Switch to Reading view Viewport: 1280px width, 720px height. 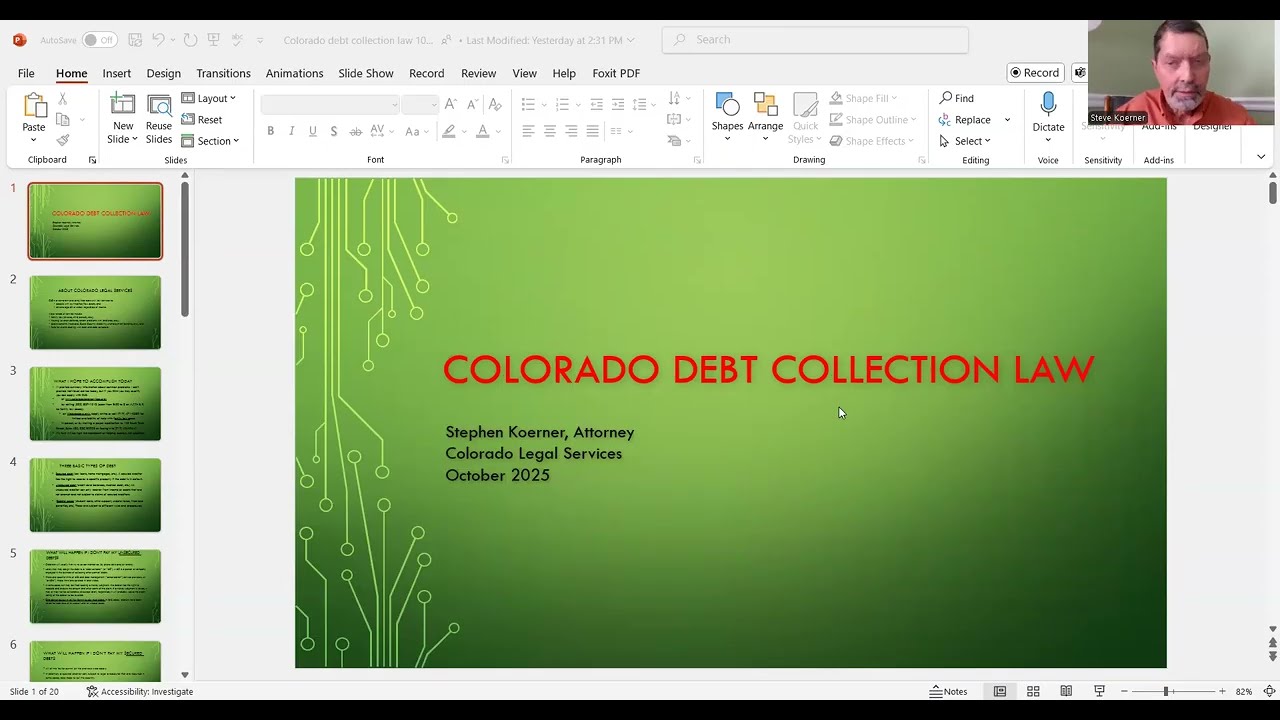1066,691
